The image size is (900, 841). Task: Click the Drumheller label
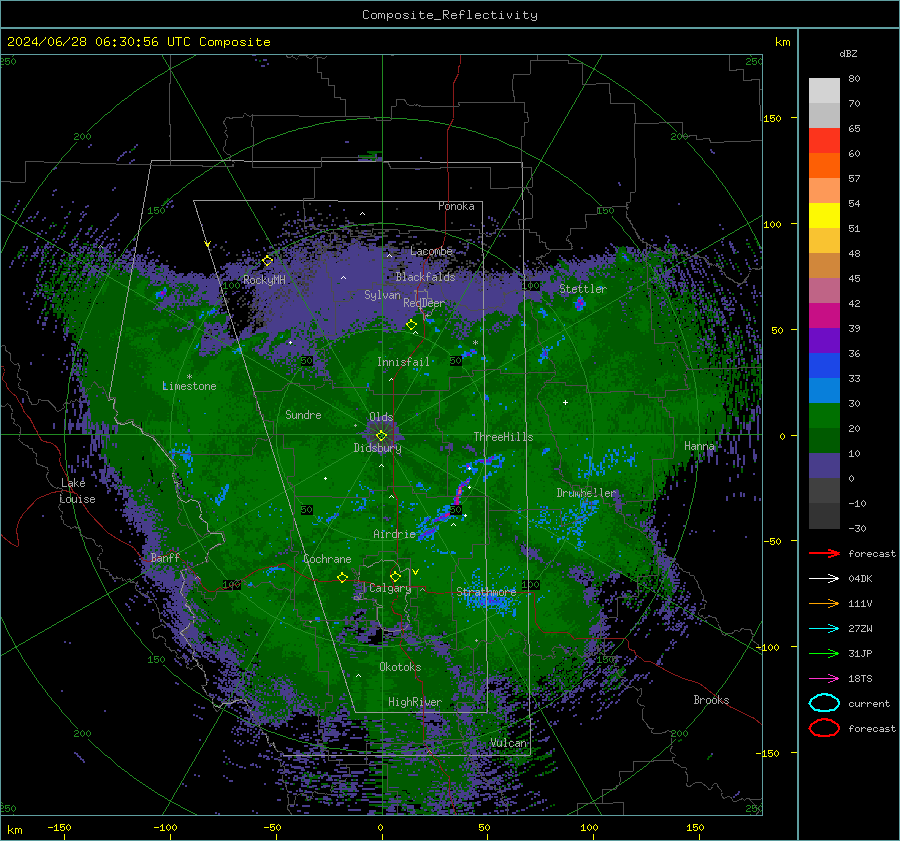586,493
